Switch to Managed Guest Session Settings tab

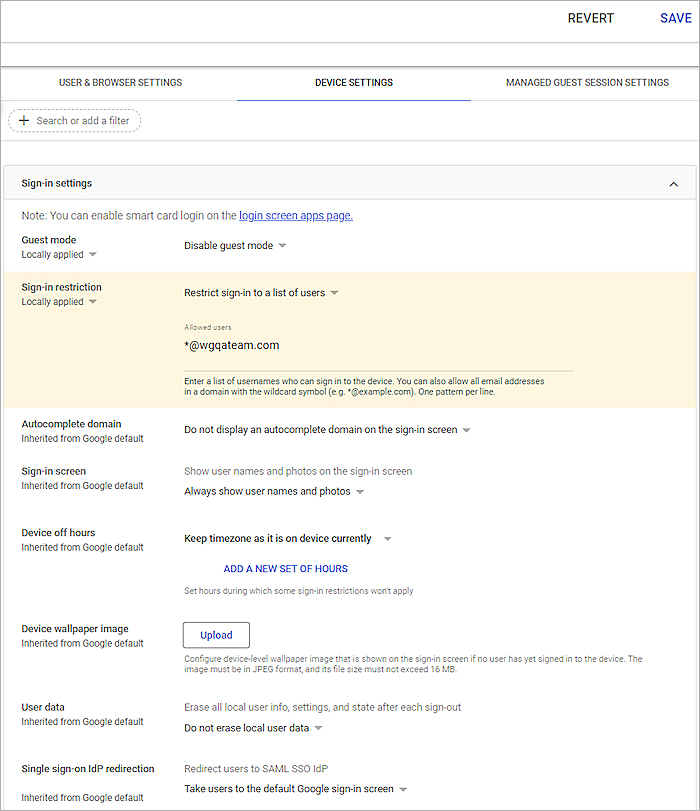click(587, 82)
